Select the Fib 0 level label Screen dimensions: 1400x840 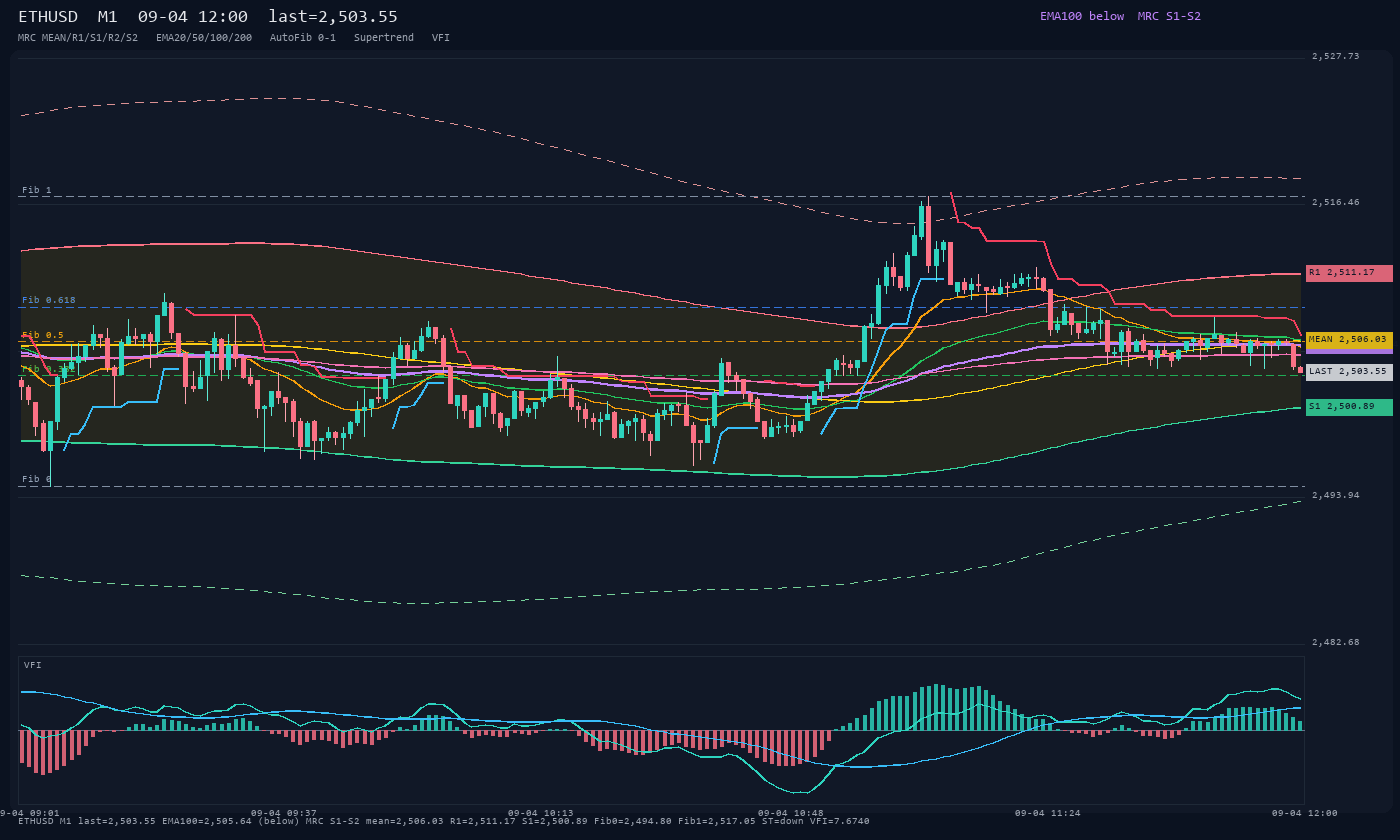pos(37,479)
